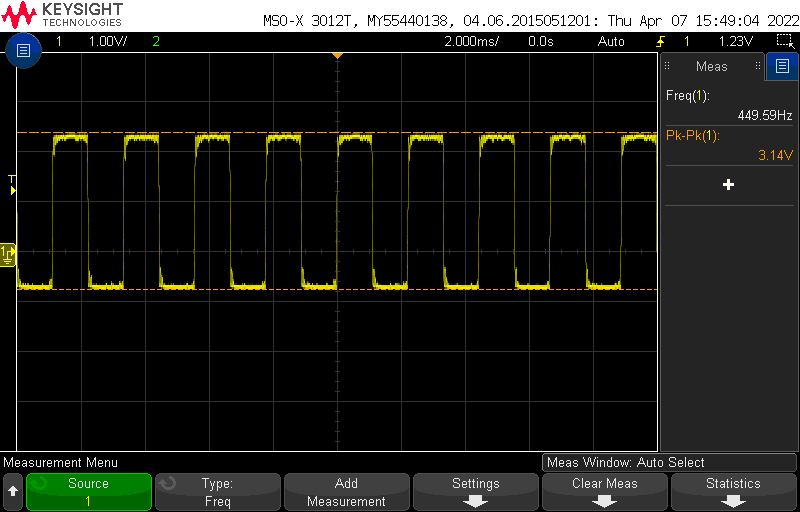Switch the Auto trigger mode indicator

610,42
